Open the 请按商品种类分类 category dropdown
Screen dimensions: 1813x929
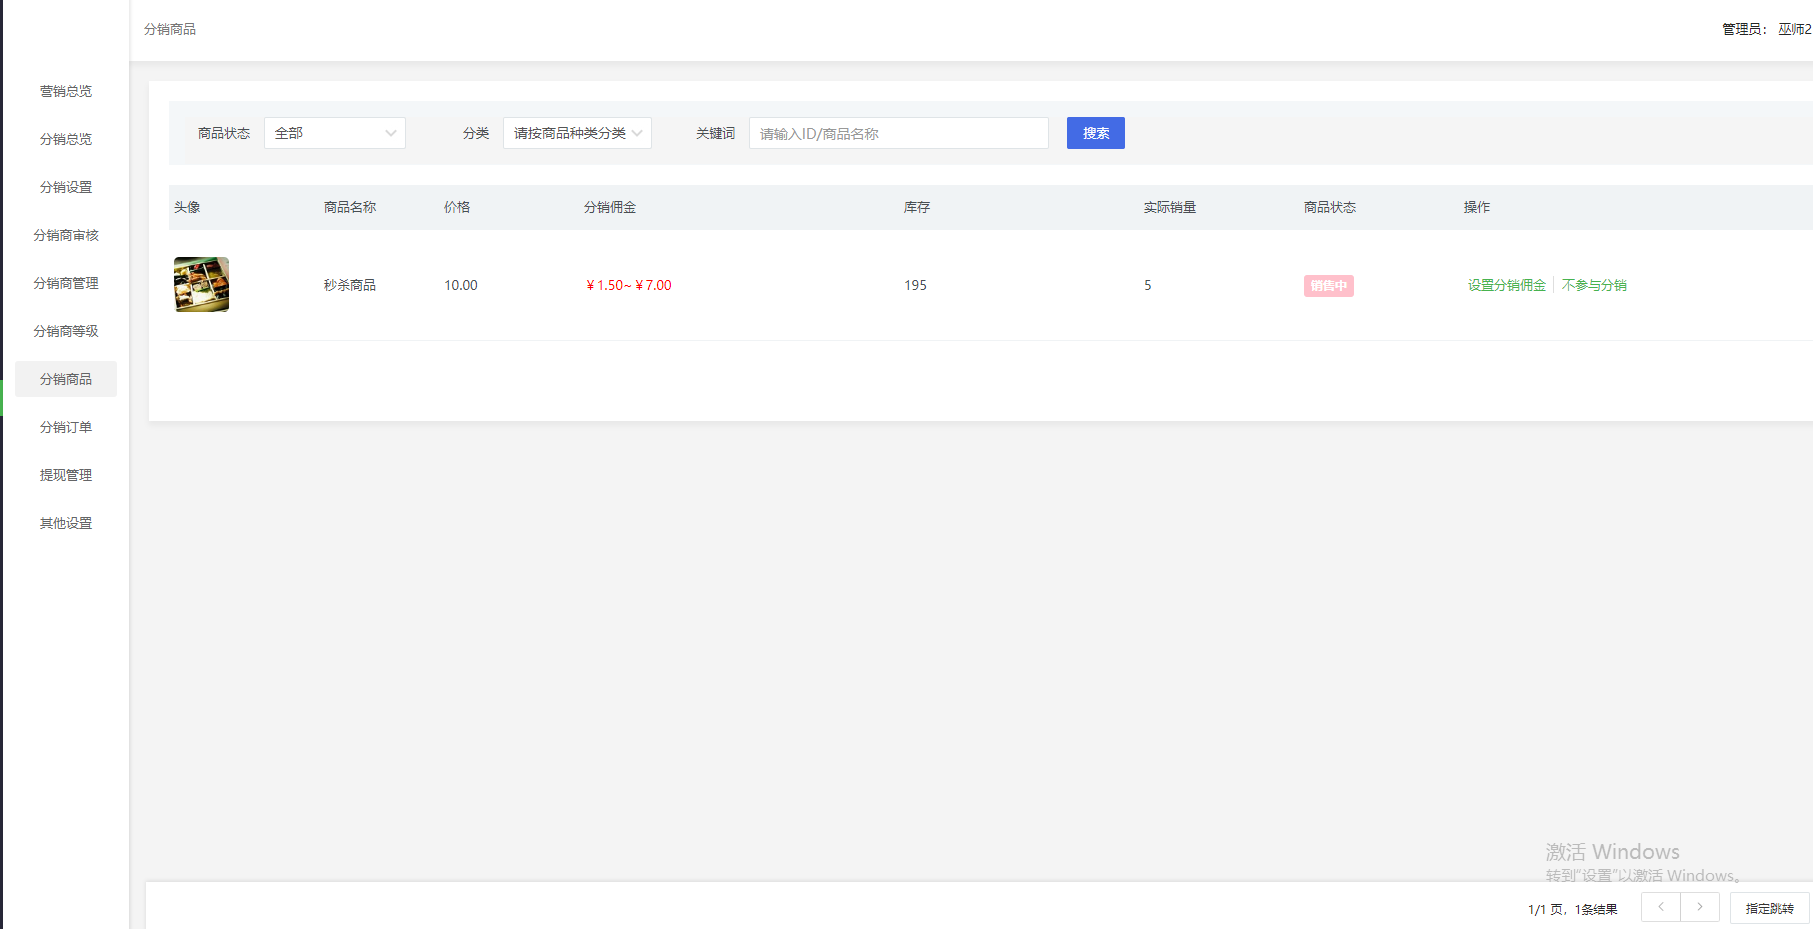pos(577,133)
